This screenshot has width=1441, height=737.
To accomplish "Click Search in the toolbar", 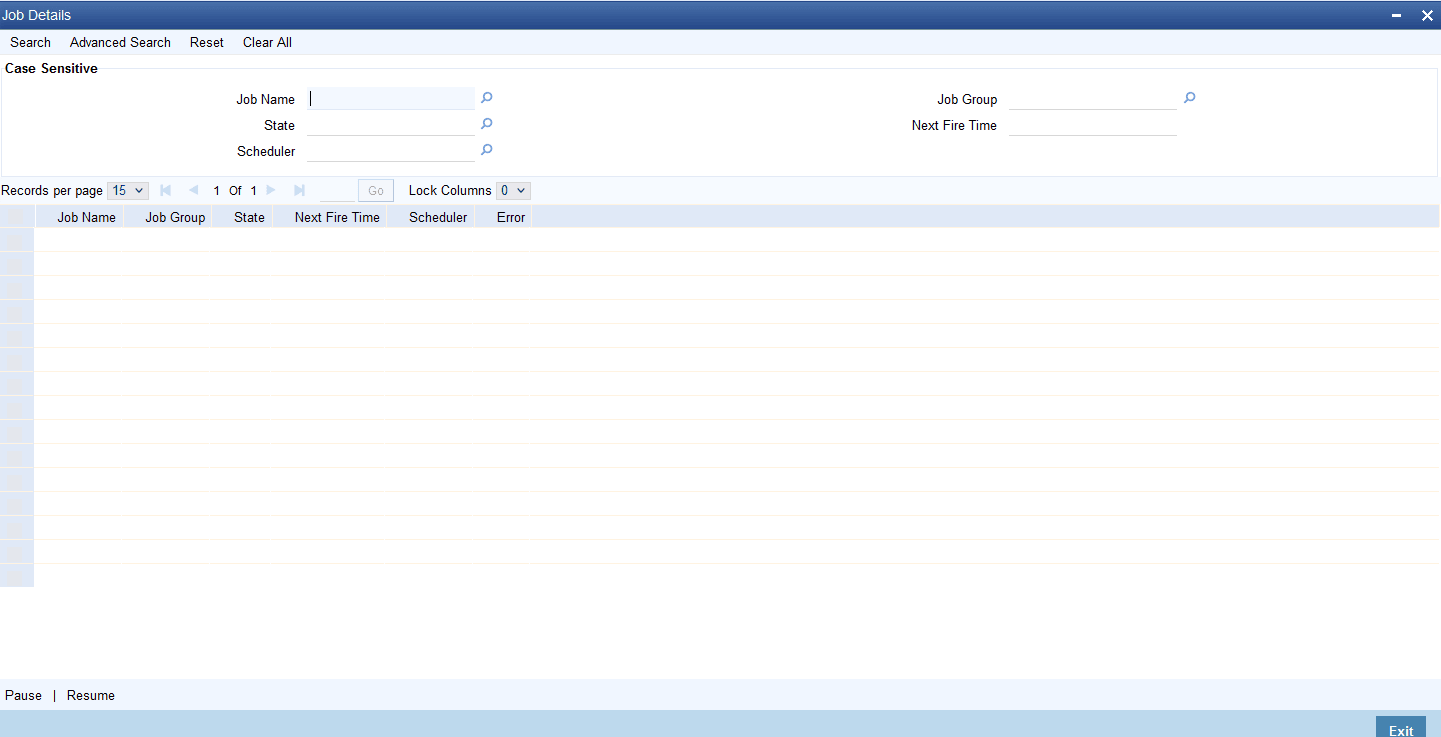I will pos(31,42).
